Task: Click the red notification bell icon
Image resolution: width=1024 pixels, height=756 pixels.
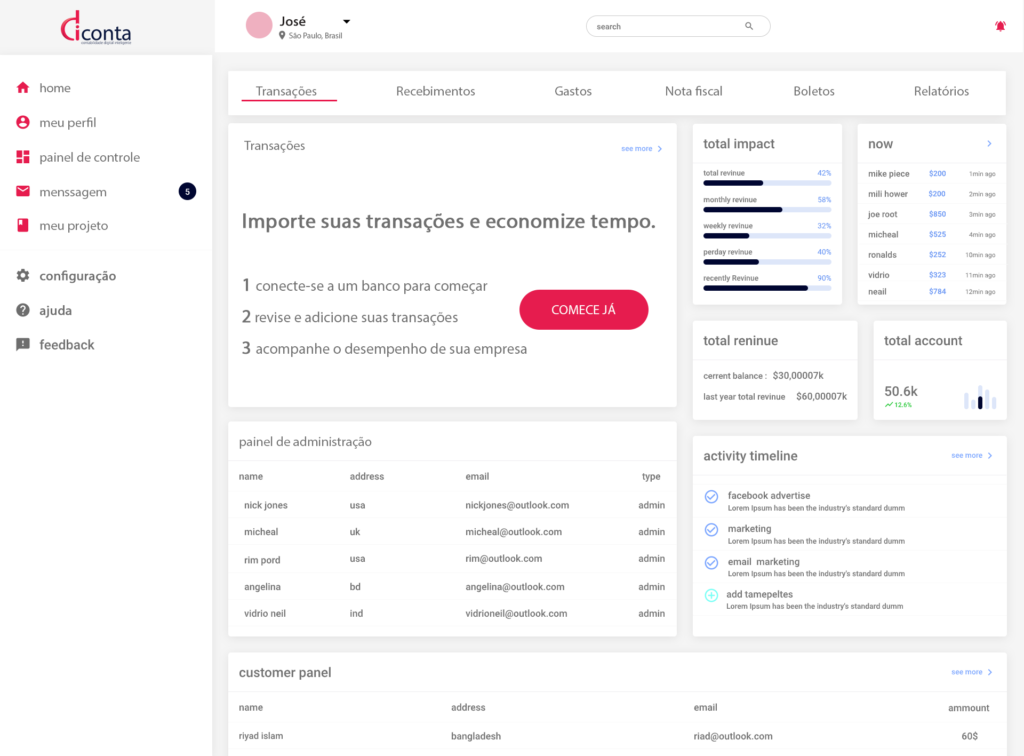Action: [1000, 26]
